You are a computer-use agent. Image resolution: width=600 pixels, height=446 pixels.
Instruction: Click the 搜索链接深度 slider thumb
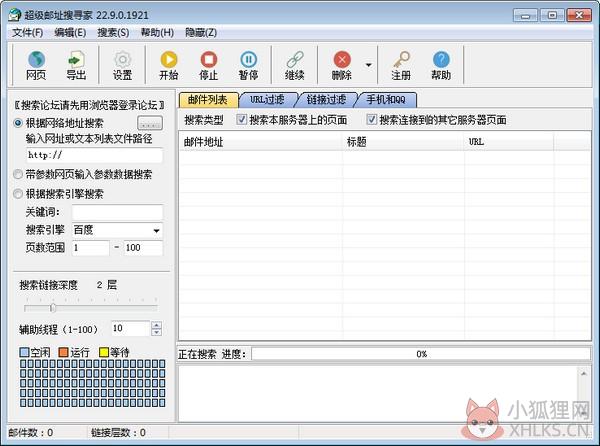53,308
